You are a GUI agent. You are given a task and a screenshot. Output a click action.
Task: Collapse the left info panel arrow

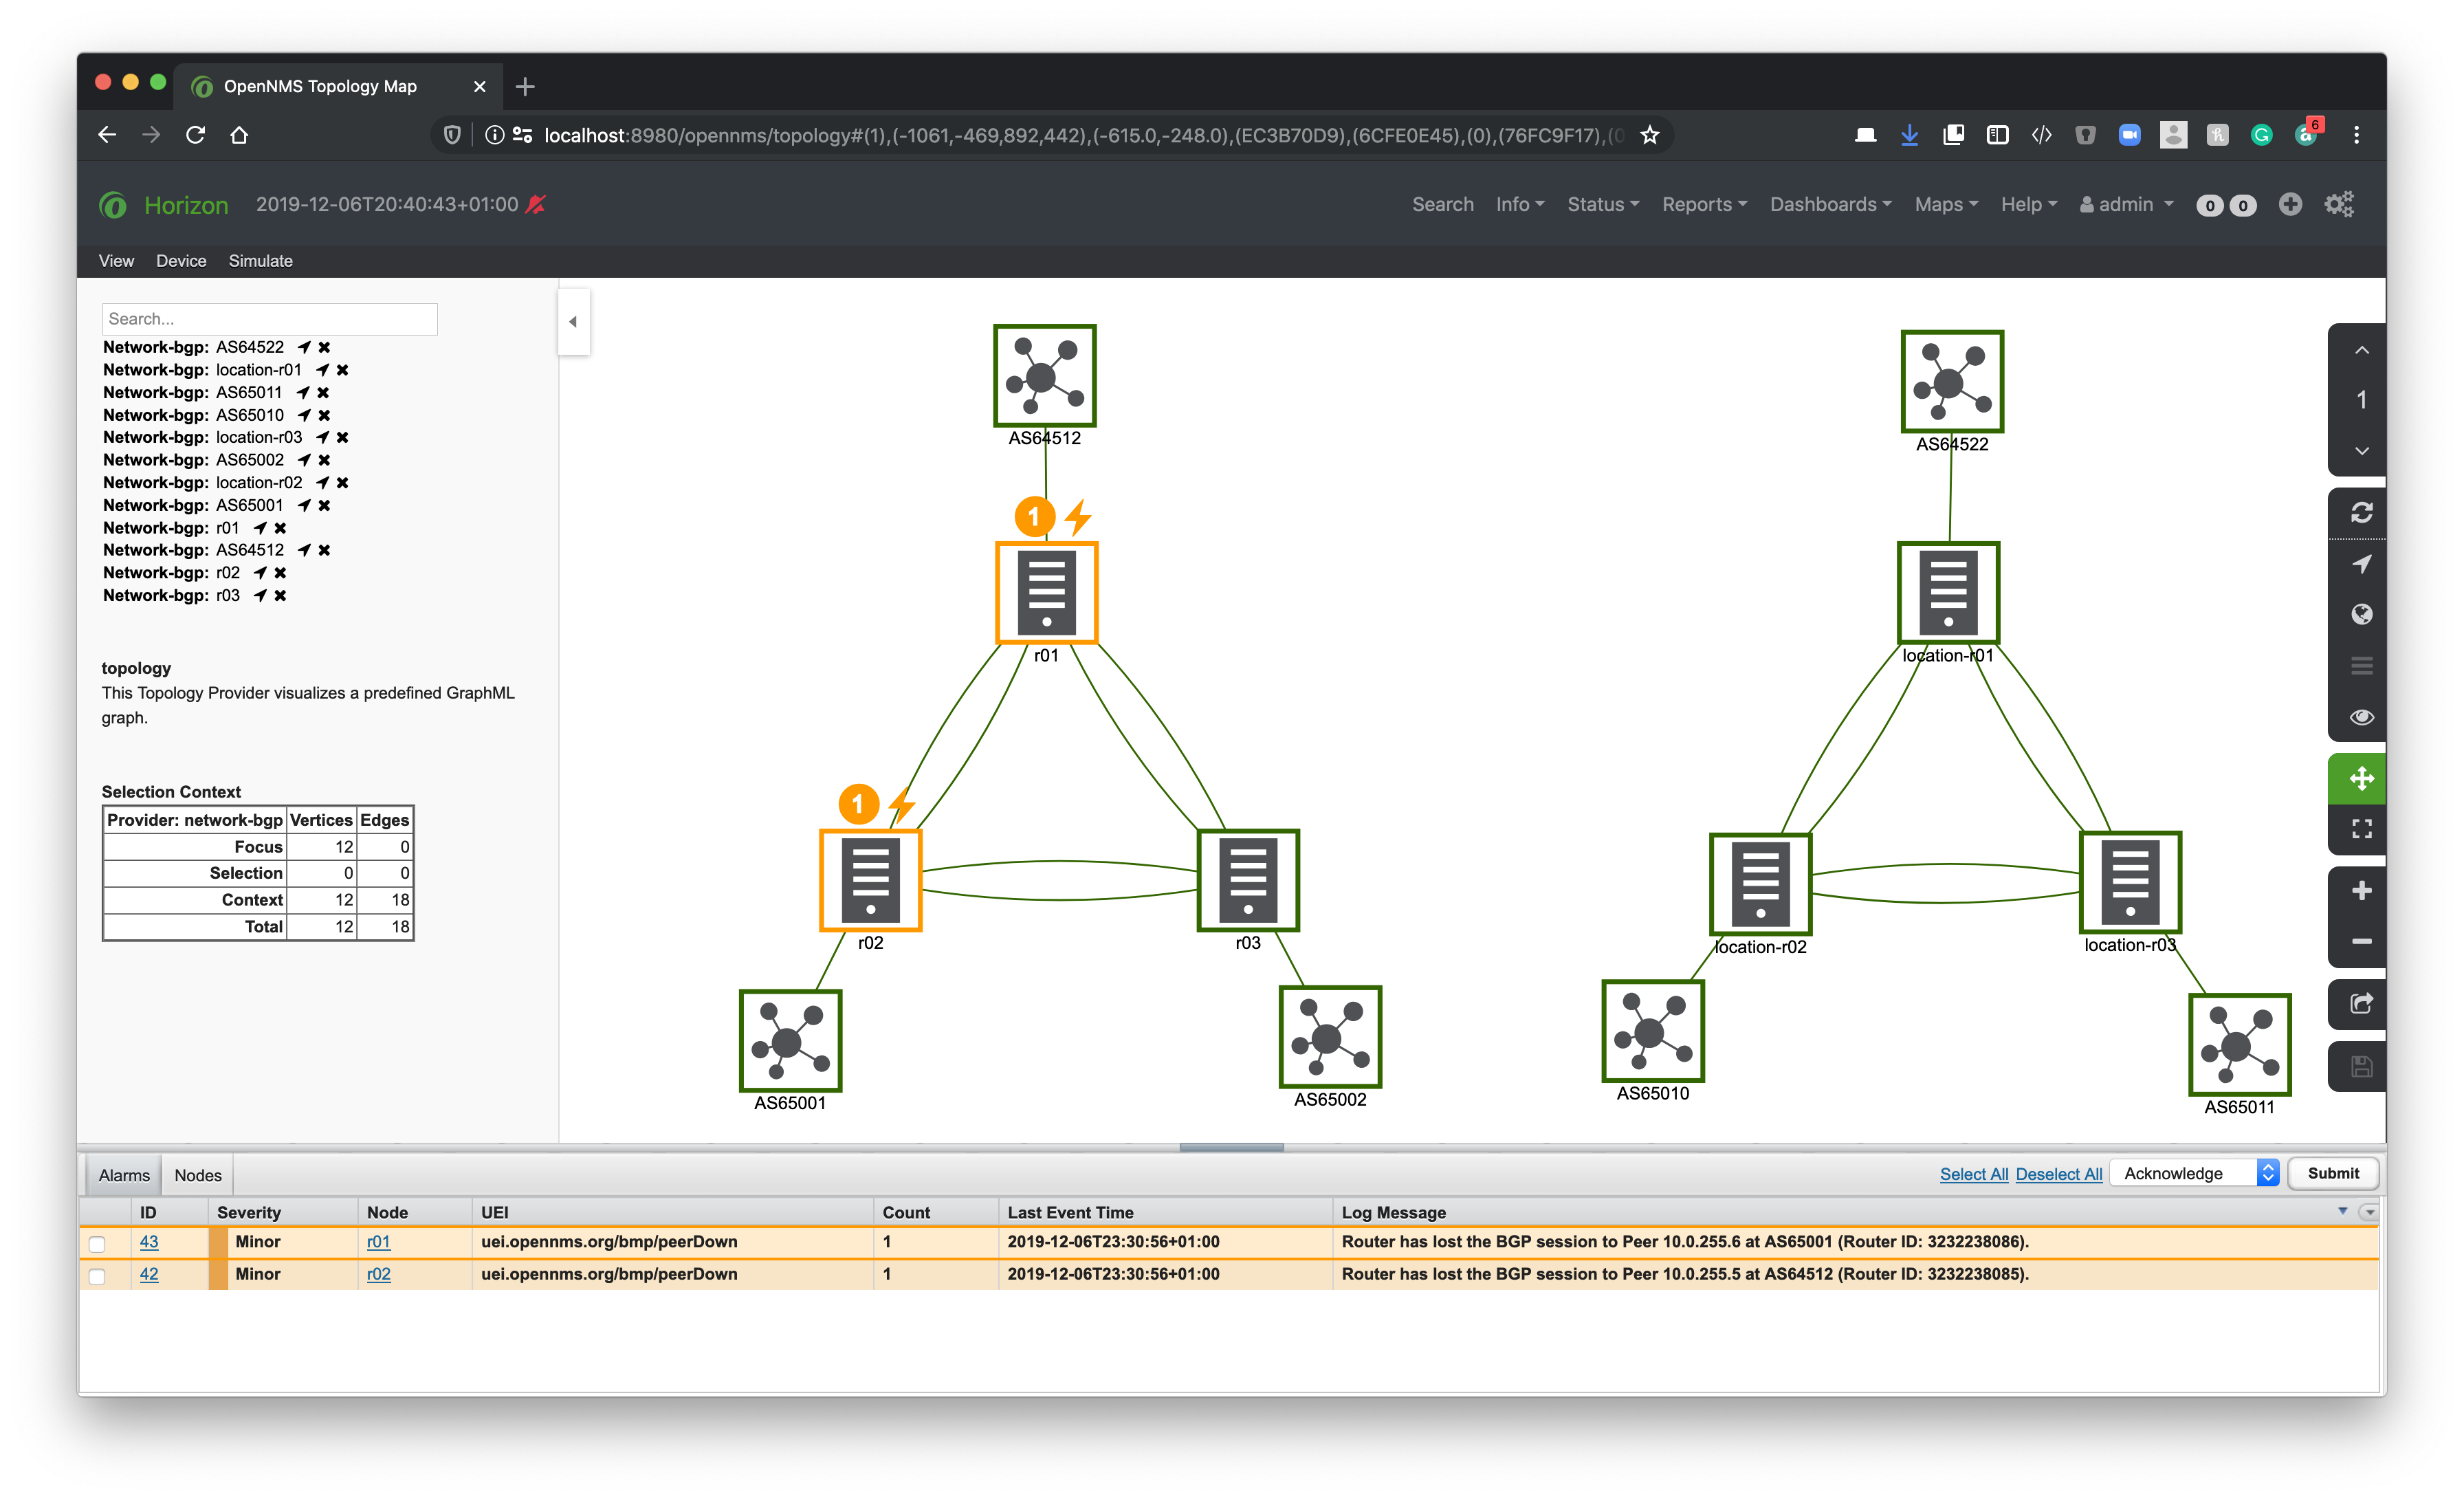(x=573, y=321)
